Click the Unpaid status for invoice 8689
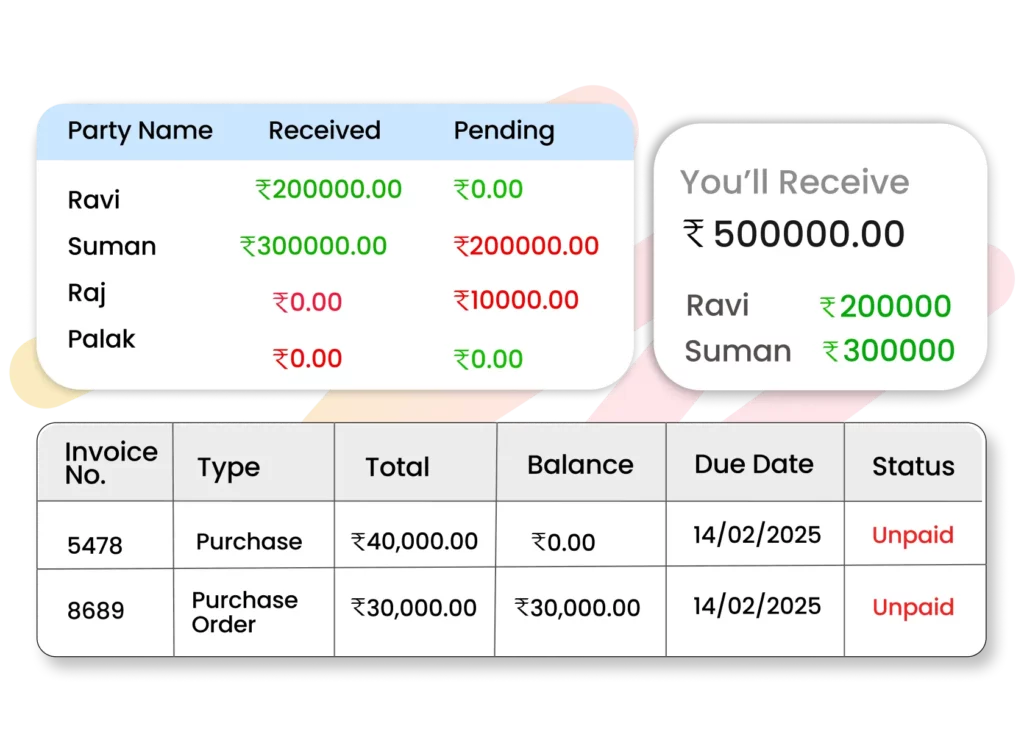Viewport: 1024px width, 744px height. pos(912,607)
